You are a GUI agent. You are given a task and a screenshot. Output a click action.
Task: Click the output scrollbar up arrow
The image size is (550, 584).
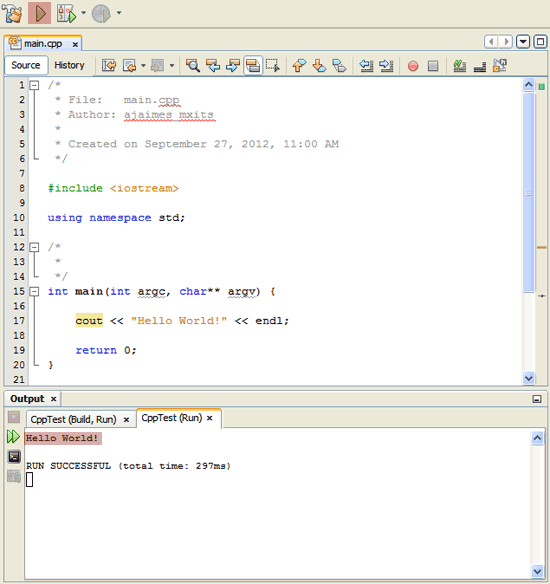coord(537,438)
